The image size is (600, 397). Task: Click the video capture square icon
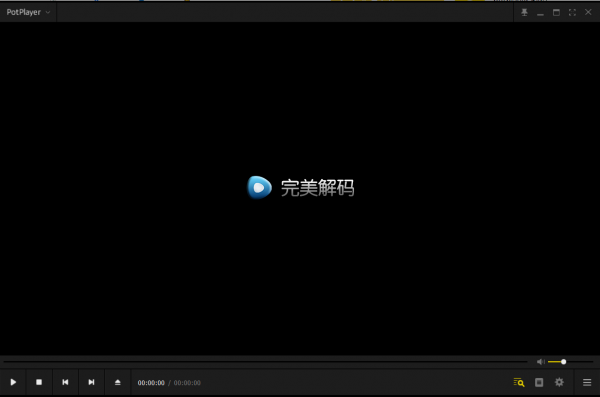point(539,382)
